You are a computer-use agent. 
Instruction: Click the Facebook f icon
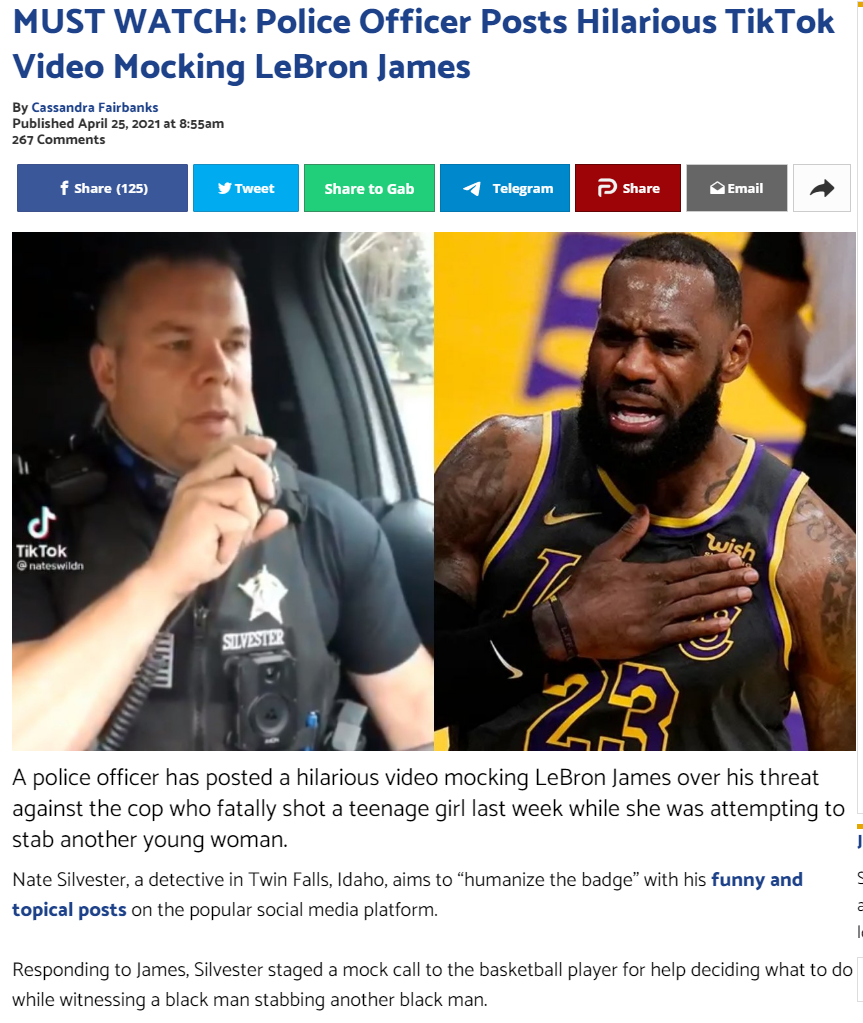(64, 188)
